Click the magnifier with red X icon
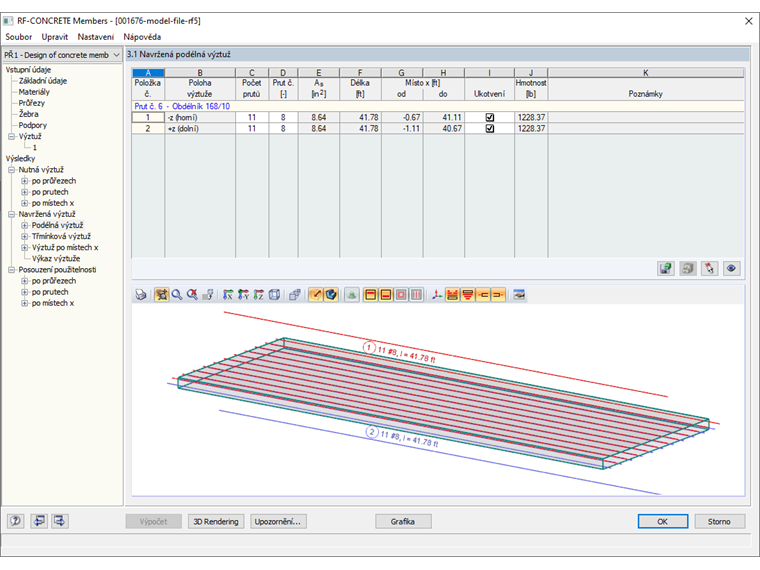The height and width of the screenshot is (570, 760). 192,295
